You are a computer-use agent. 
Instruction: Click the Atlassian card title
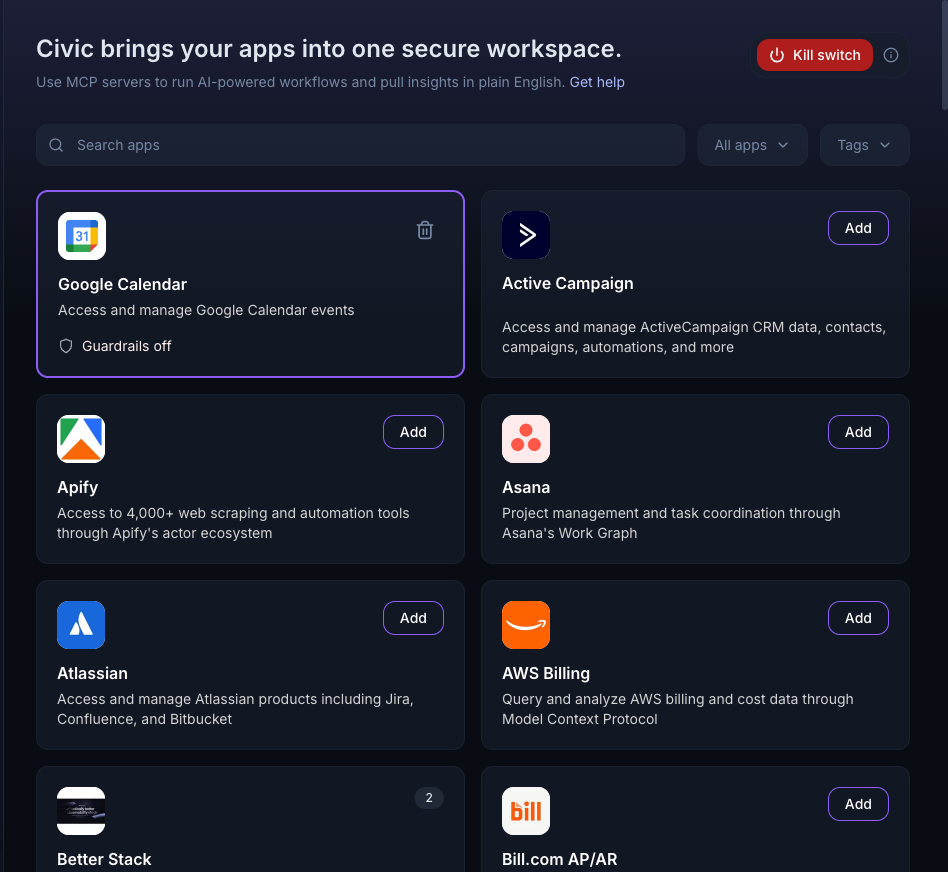pos(92,673)
